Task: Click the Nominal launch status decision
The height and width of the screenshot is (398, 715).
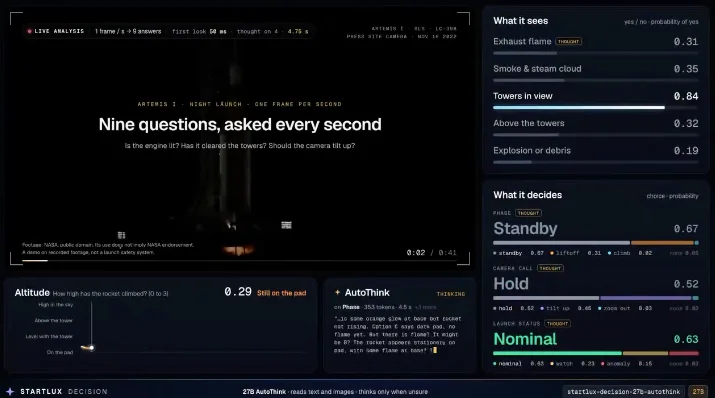Action: click(525, 339)
